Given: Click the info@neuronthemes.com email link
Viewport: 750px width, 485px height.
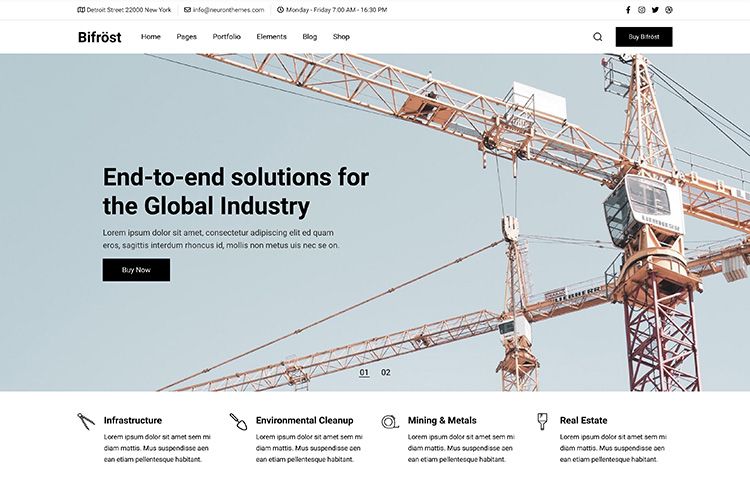Looking at the screenshot, I should click(x=229, y=10).
